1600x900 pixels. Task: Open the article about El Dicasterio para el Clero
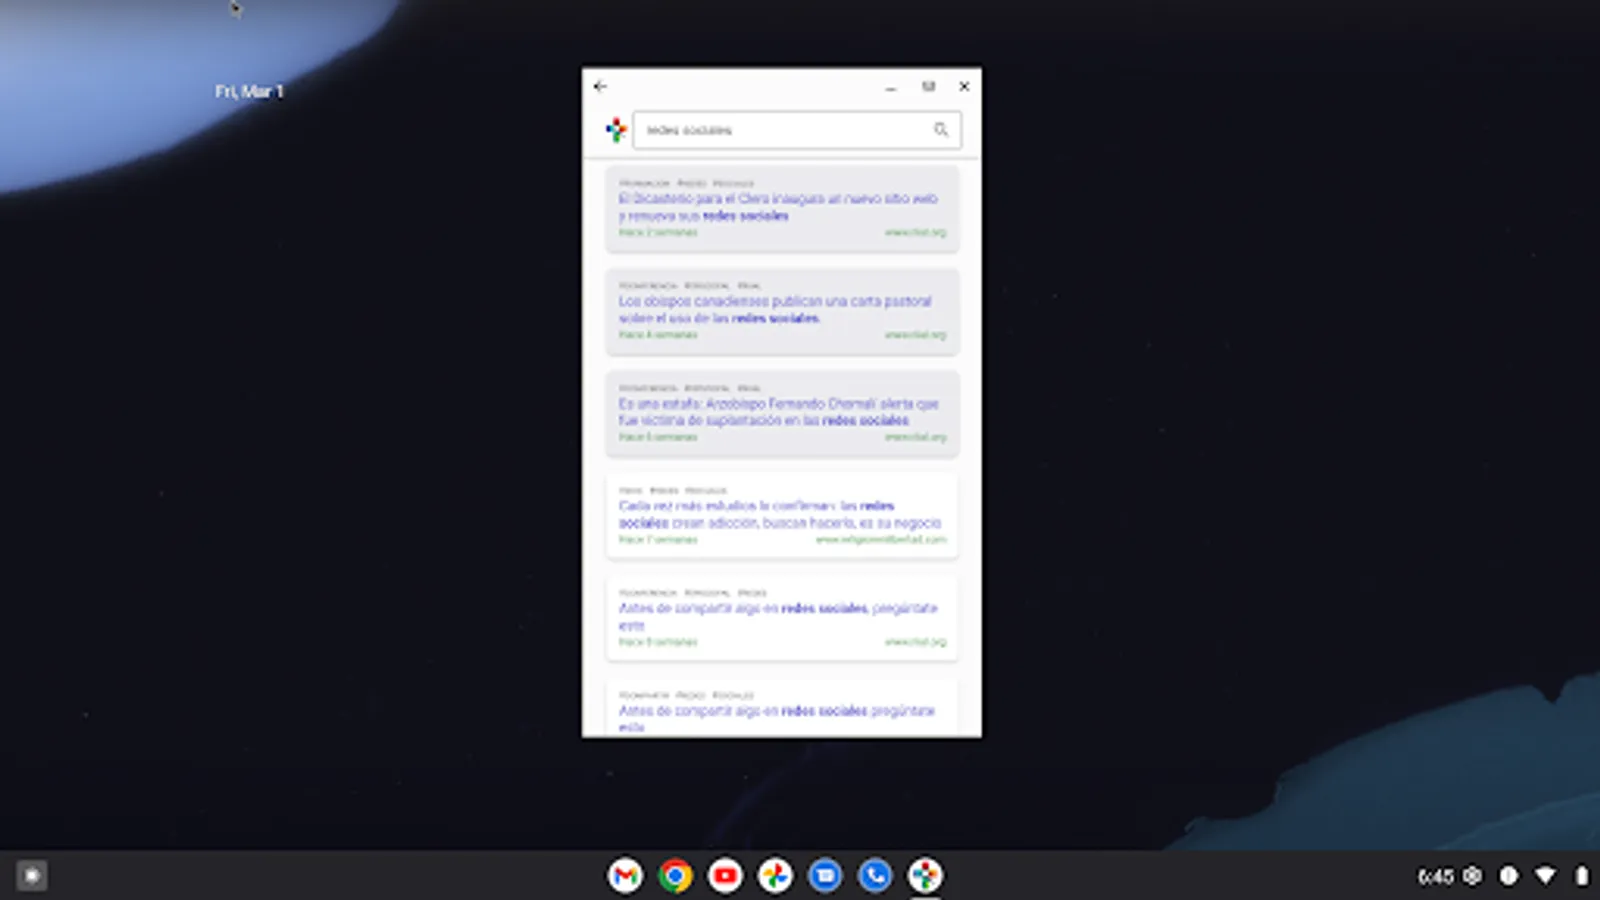pyautogui.click(x=781, y=207)
